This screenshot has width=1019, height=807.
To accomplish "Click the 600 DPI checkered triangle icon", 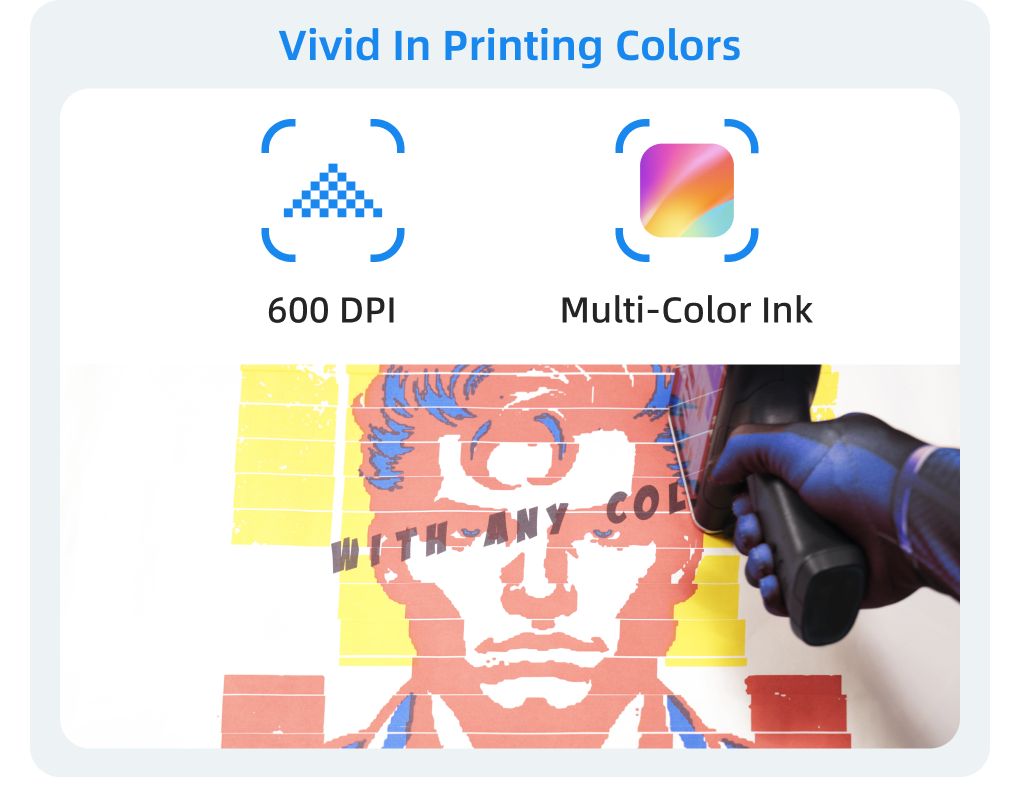I will coord(333,190).
